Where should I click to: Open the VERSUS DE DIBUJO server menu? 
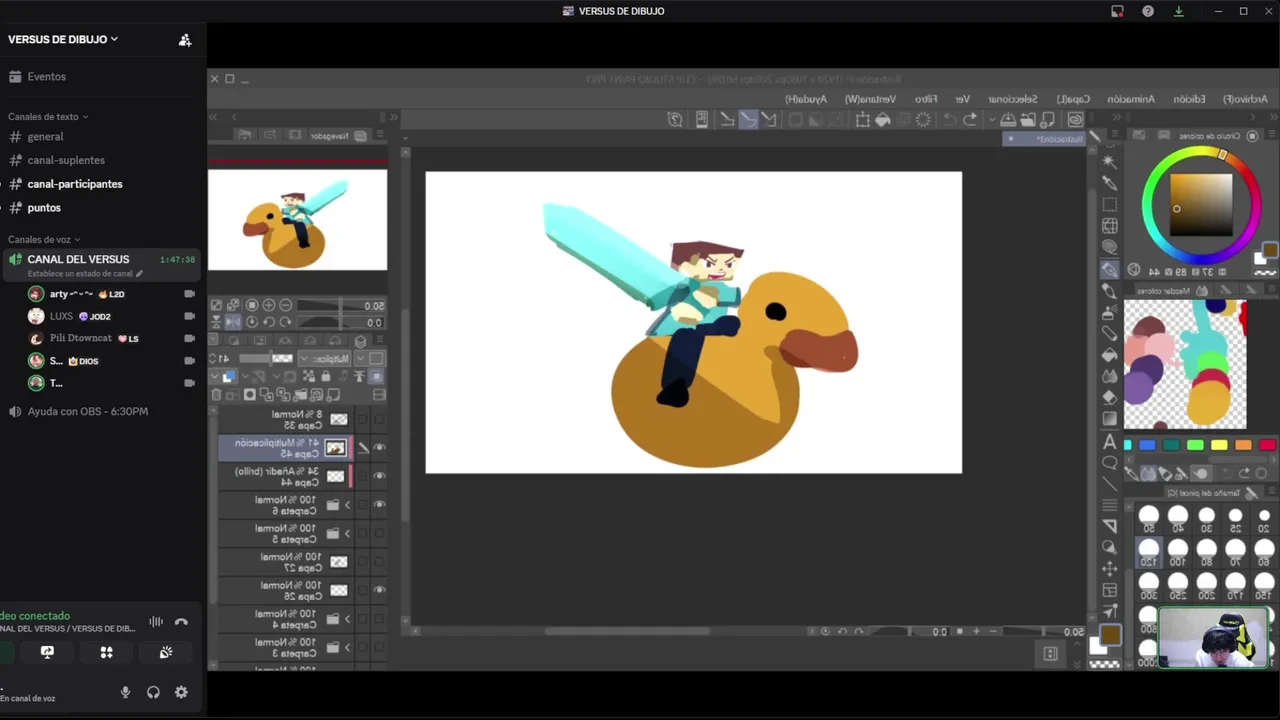[63, 39]
